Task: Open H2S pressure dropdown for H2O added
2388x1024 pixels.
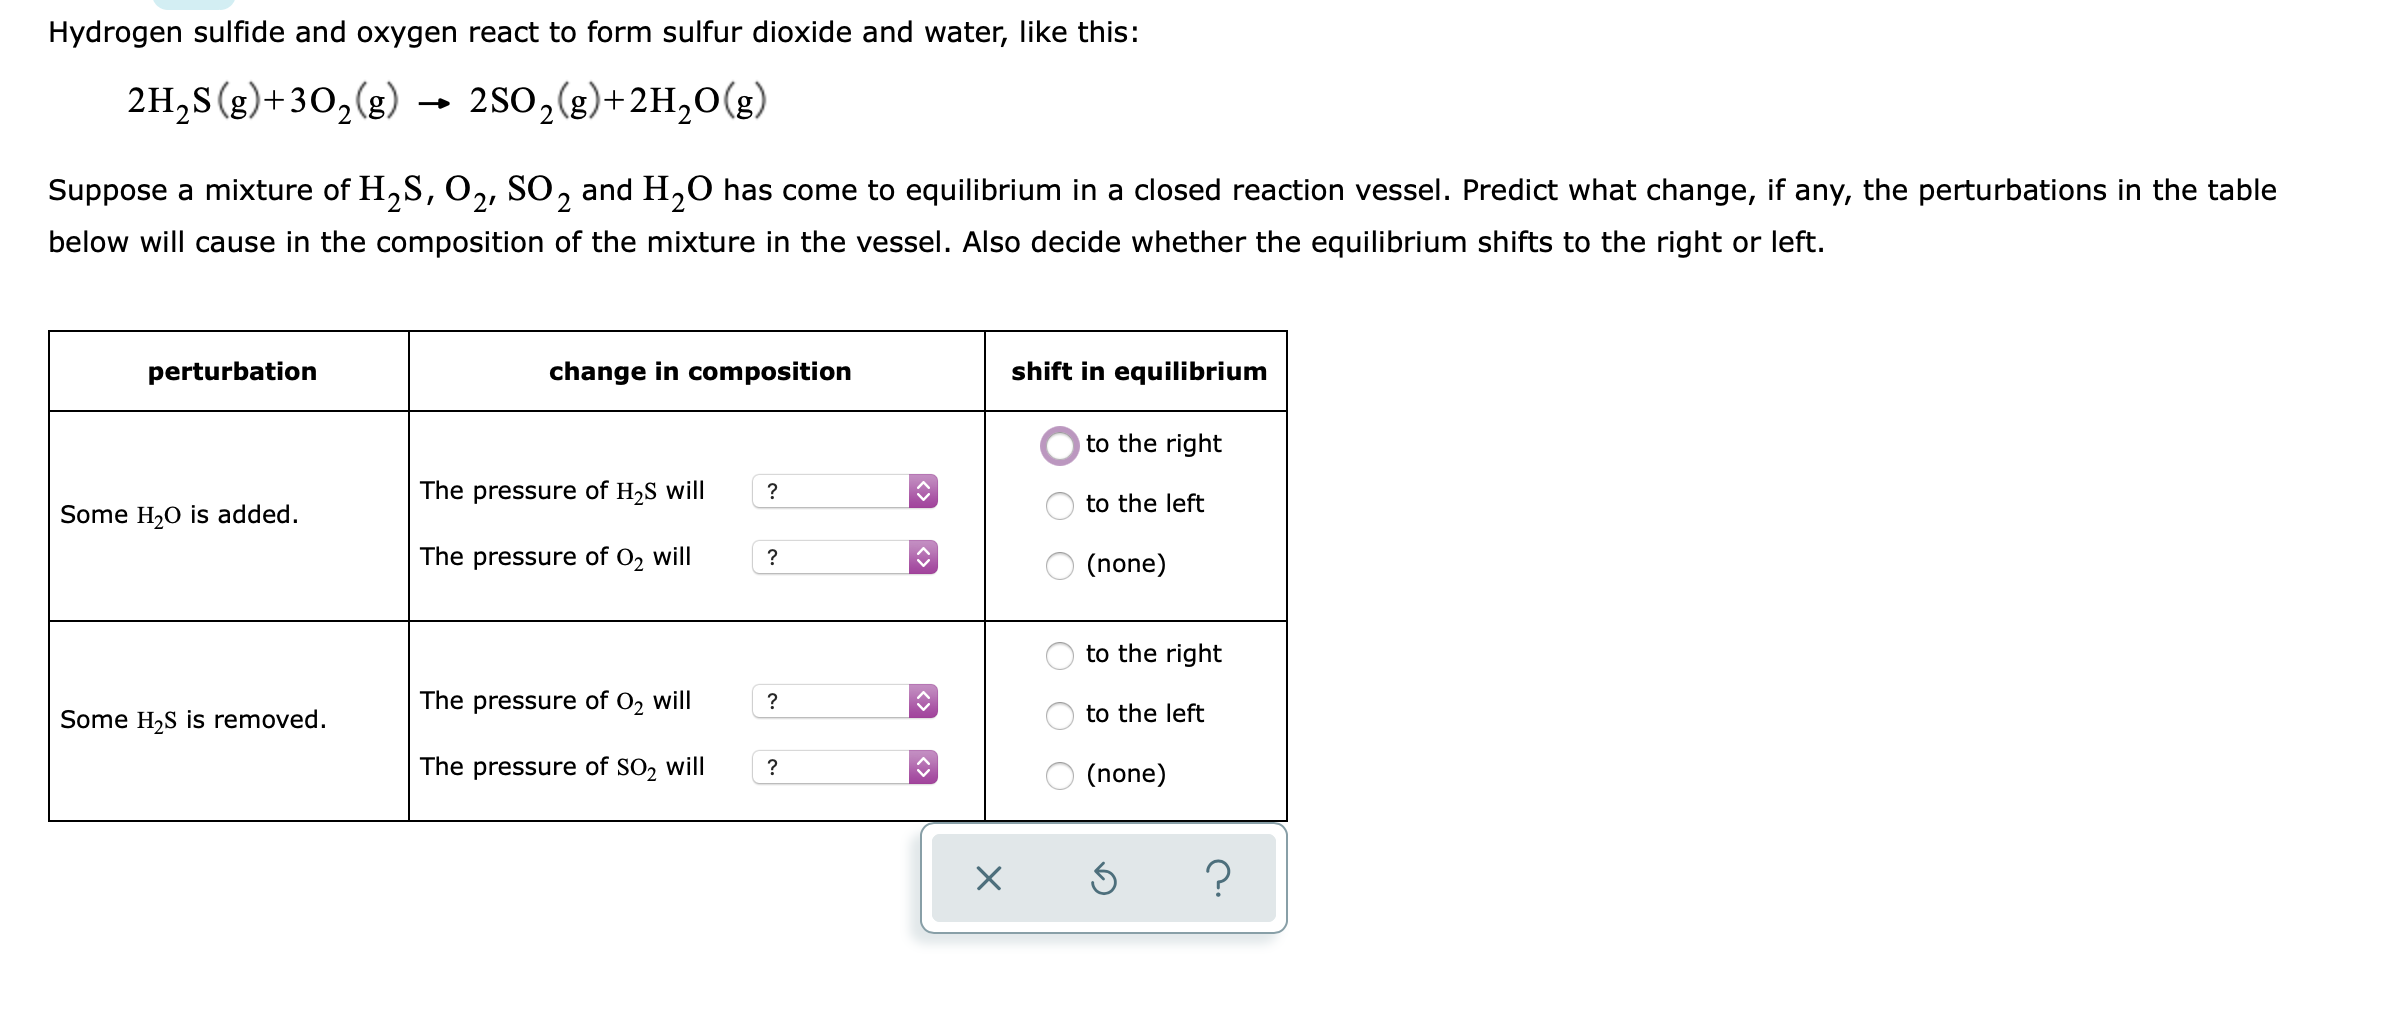Action: point(845,491)
